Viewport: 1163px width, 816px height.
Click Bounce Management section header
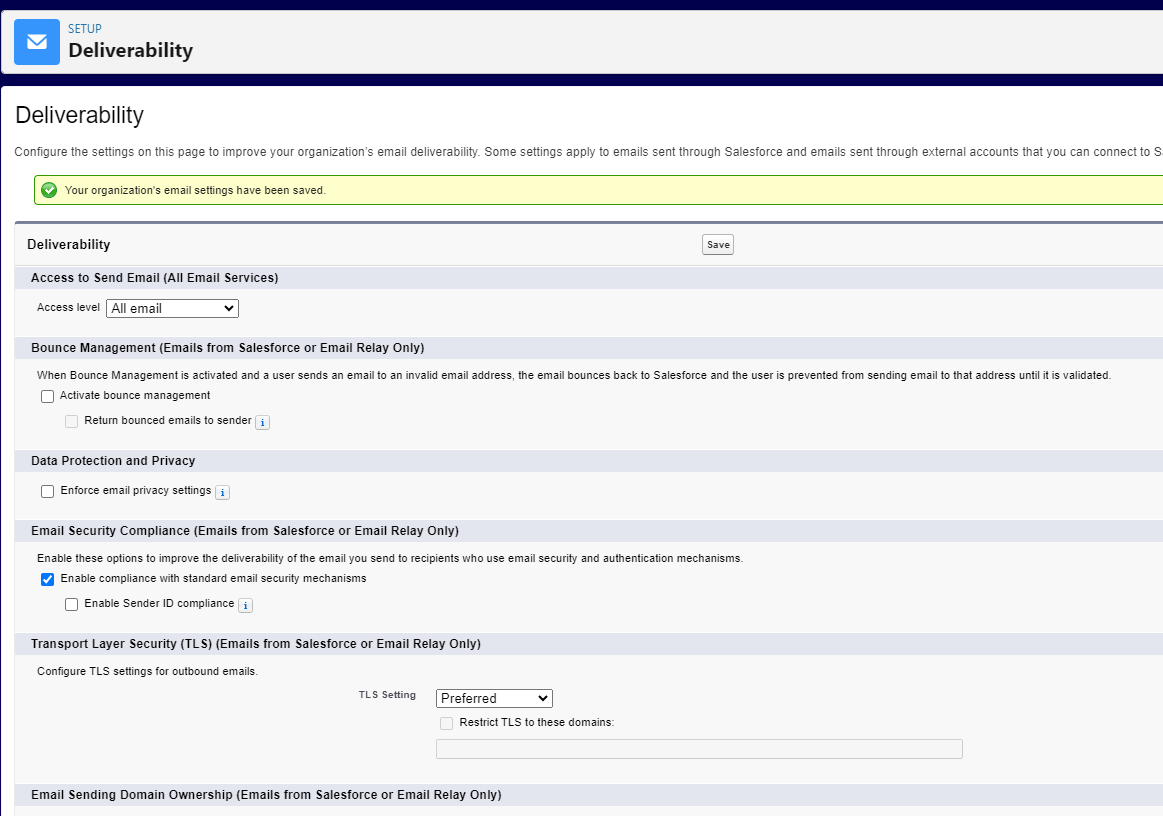pos(228,348)
